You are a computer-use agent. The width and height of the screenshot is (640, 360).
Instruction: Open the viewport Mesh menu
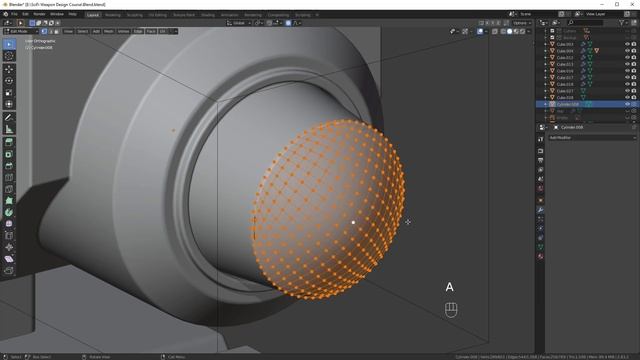[x=109, y=31]
